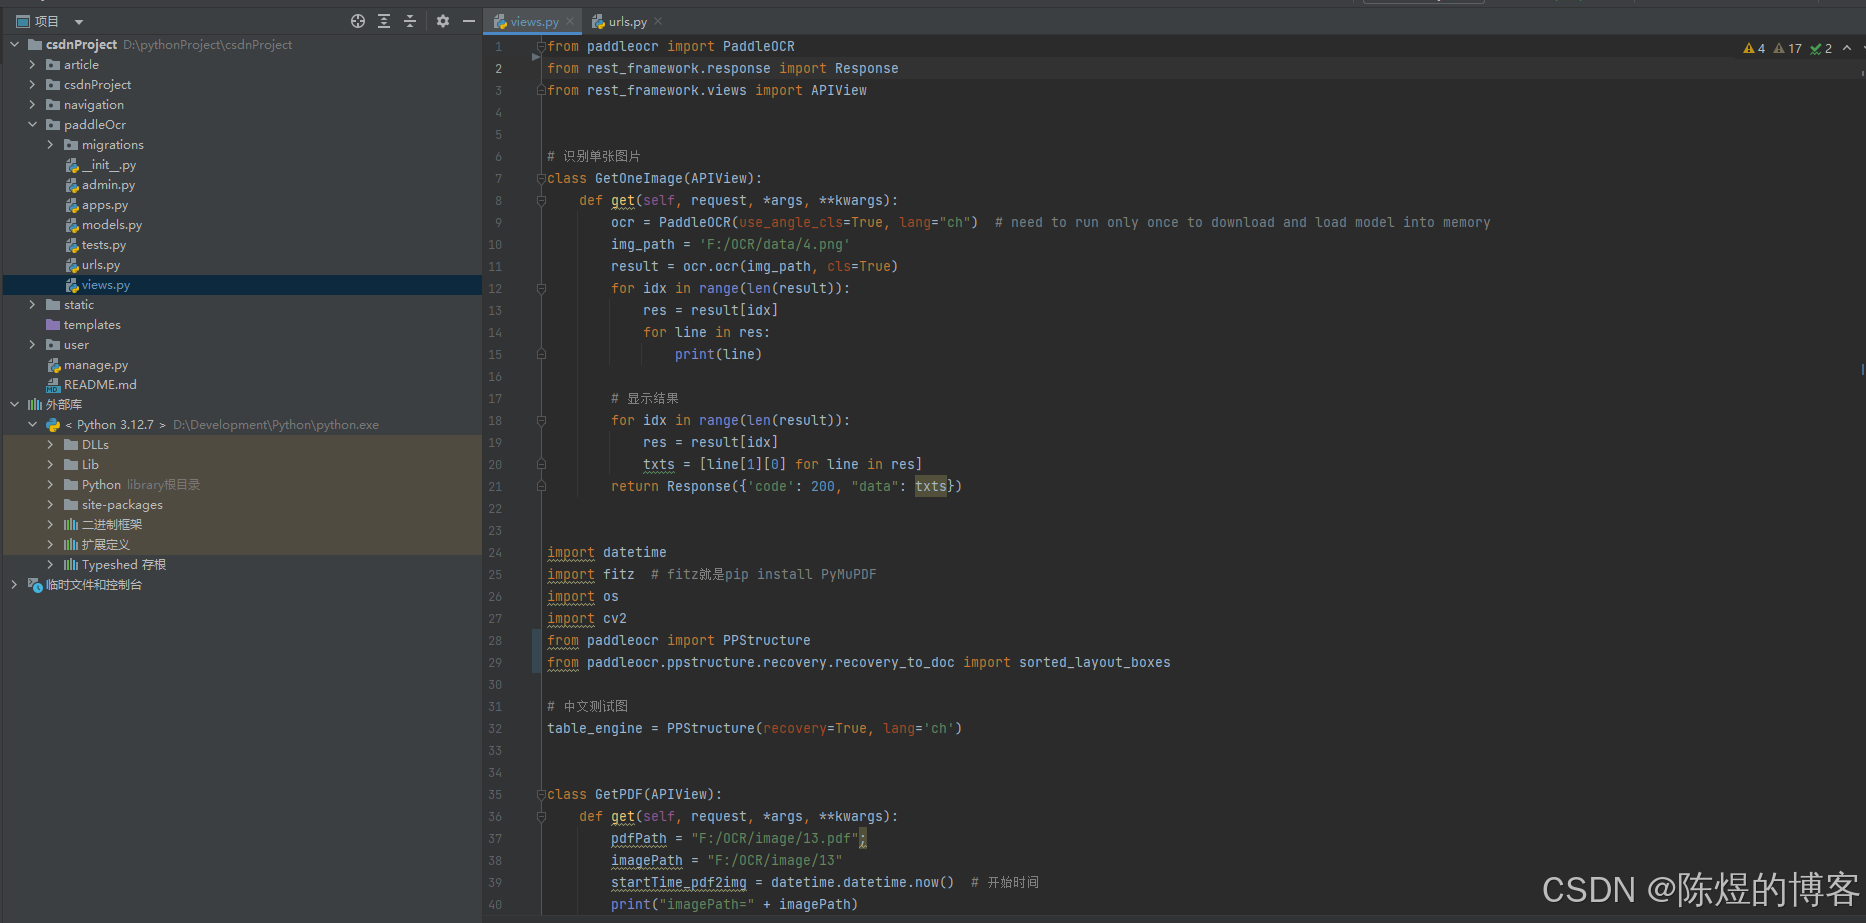Select the DLLs folder
Image resolution: width=1866 pixels, height=923 pixels.
[x=87, y=445]
